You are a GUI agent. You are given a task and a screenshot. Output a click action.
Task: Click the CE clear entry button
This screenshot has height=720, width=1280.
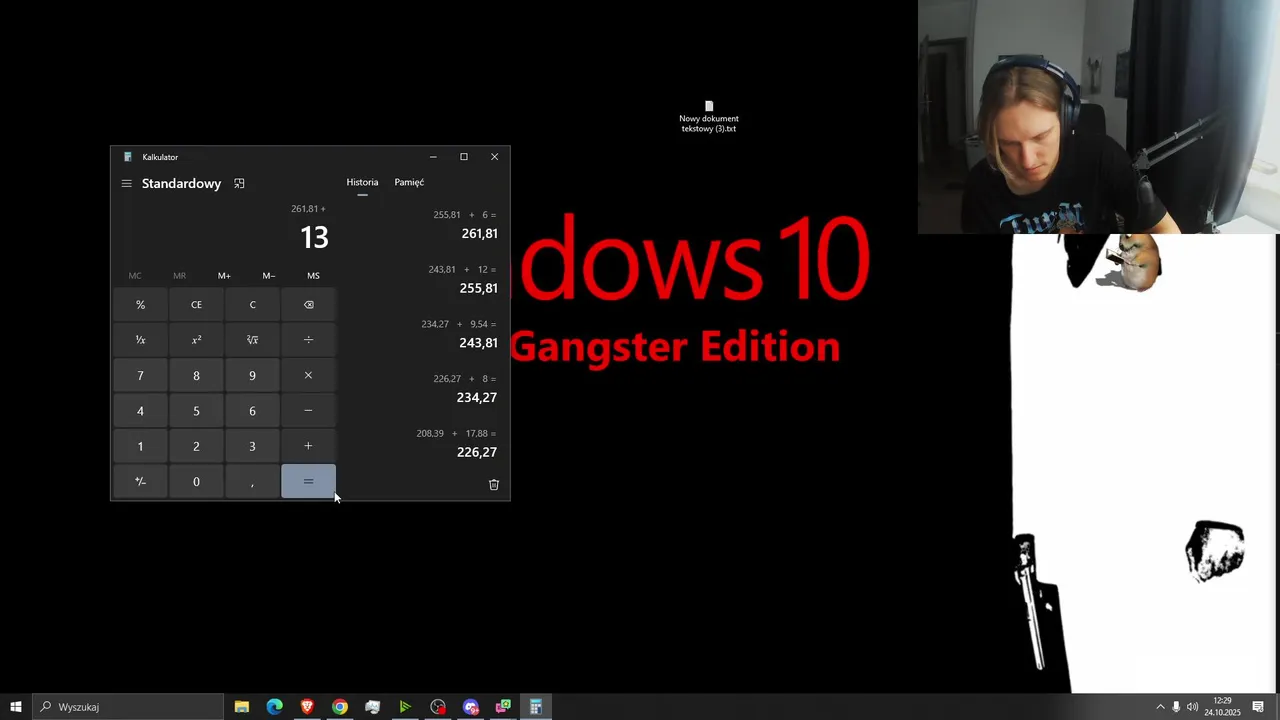coord(196,305)
